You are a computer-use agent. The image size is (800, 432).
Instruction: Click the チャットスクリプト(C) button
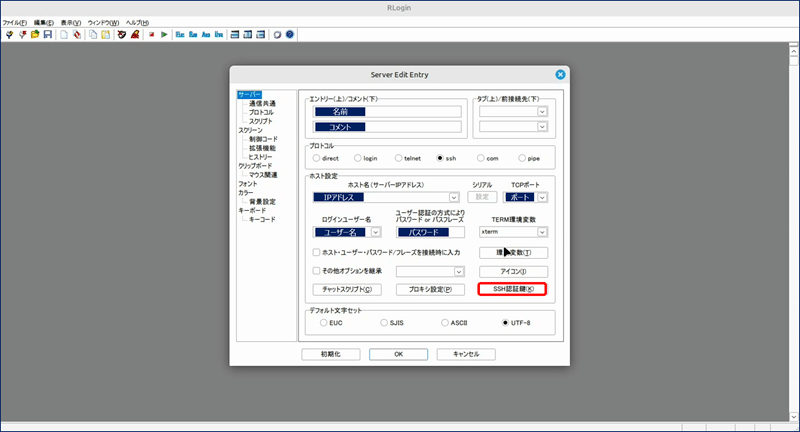(347, 289)
